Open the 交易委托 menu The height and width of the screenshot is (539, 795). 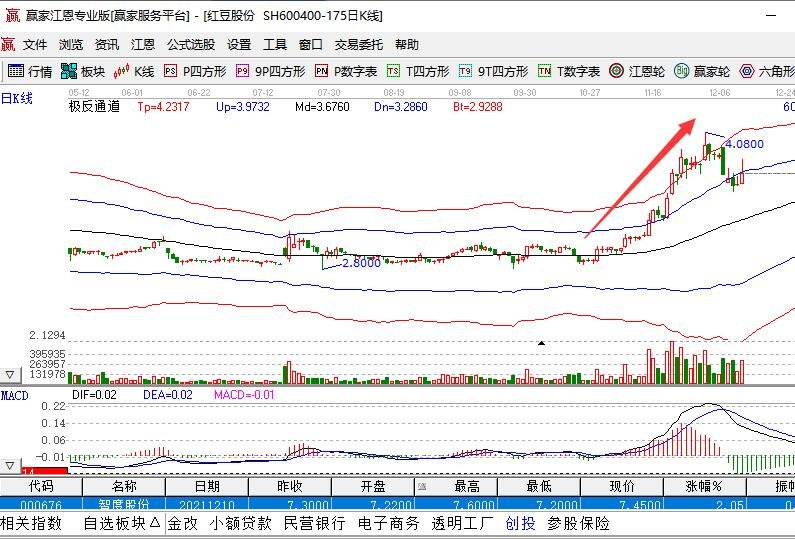[x=359, y=45]
